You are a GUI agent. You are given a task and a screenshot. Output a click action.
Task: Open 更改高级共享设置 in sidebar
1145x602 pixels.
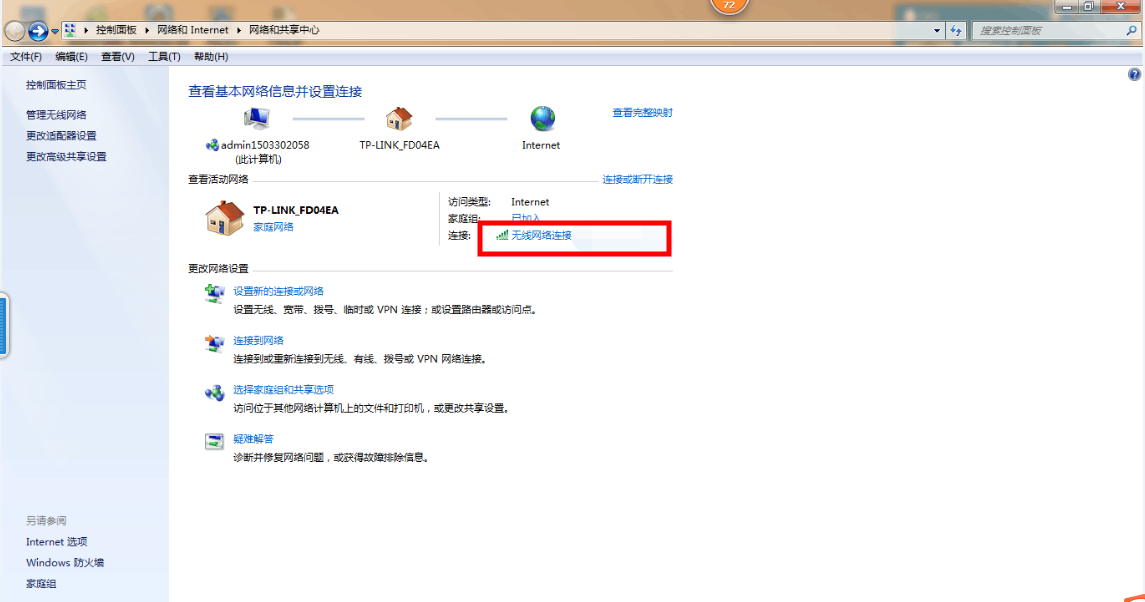66,156
